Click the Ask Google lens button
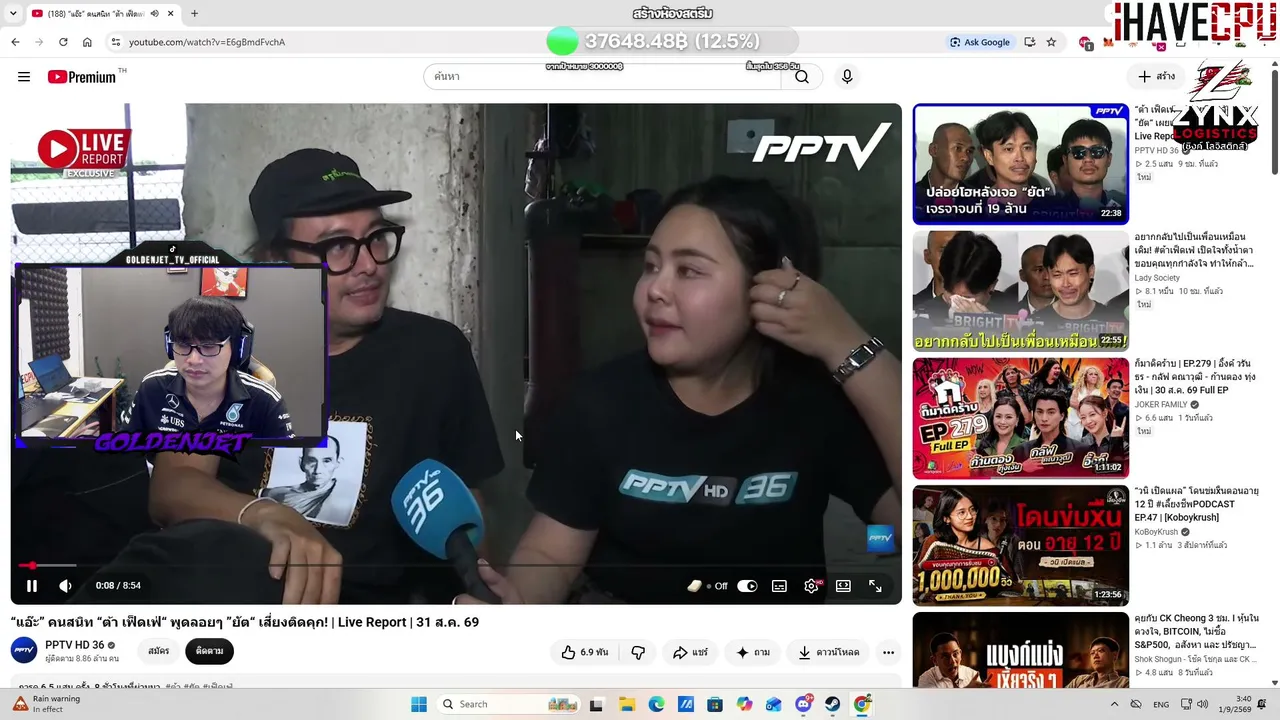The width and height of the screenshot is (1280, 720). pyautogui.click(x=980, y=42)
